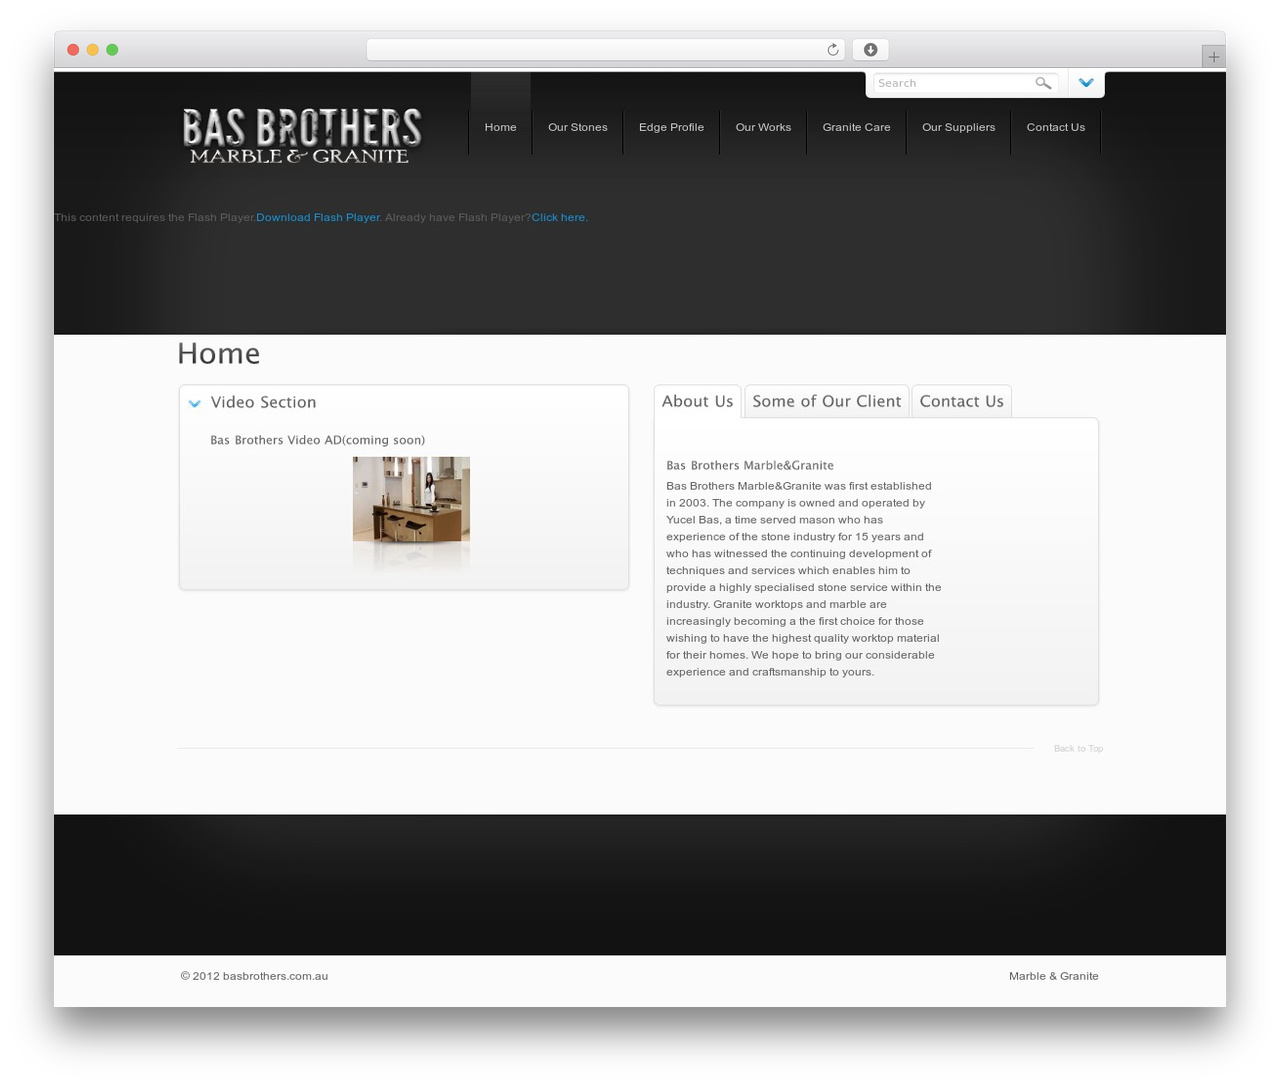Minimize the browser with the yellow button
Viewport: 1280px width, 1084px height.
92,50
